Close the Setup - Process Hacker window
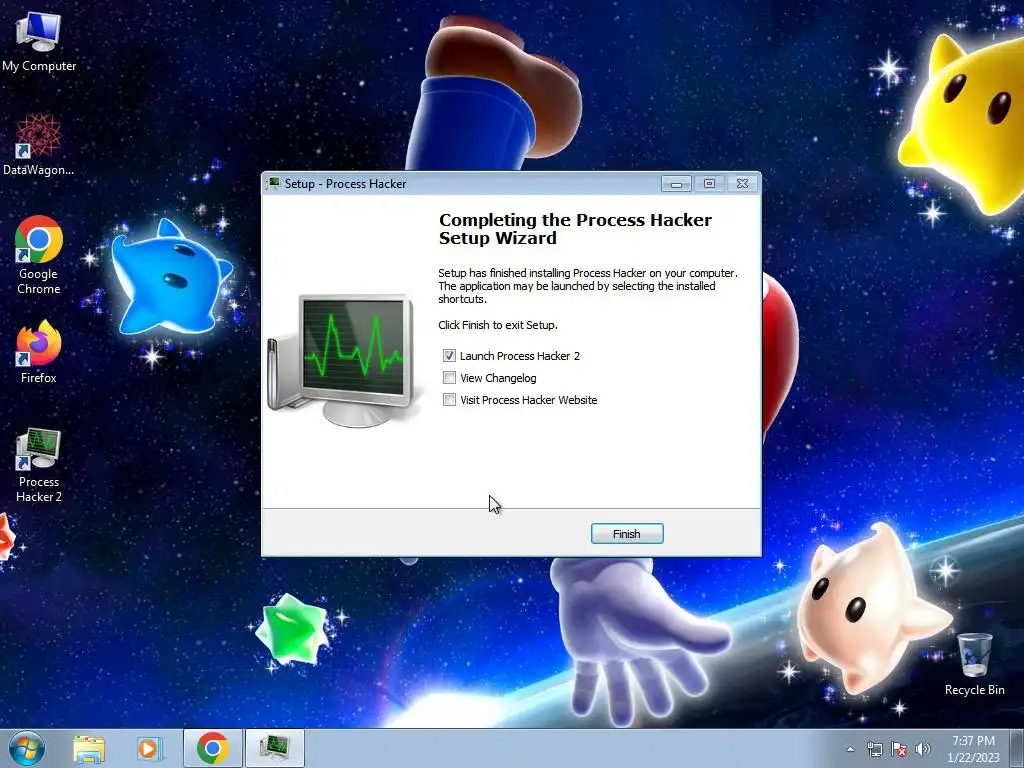This screenshot has width=1024, height=768. coord(743,184)
